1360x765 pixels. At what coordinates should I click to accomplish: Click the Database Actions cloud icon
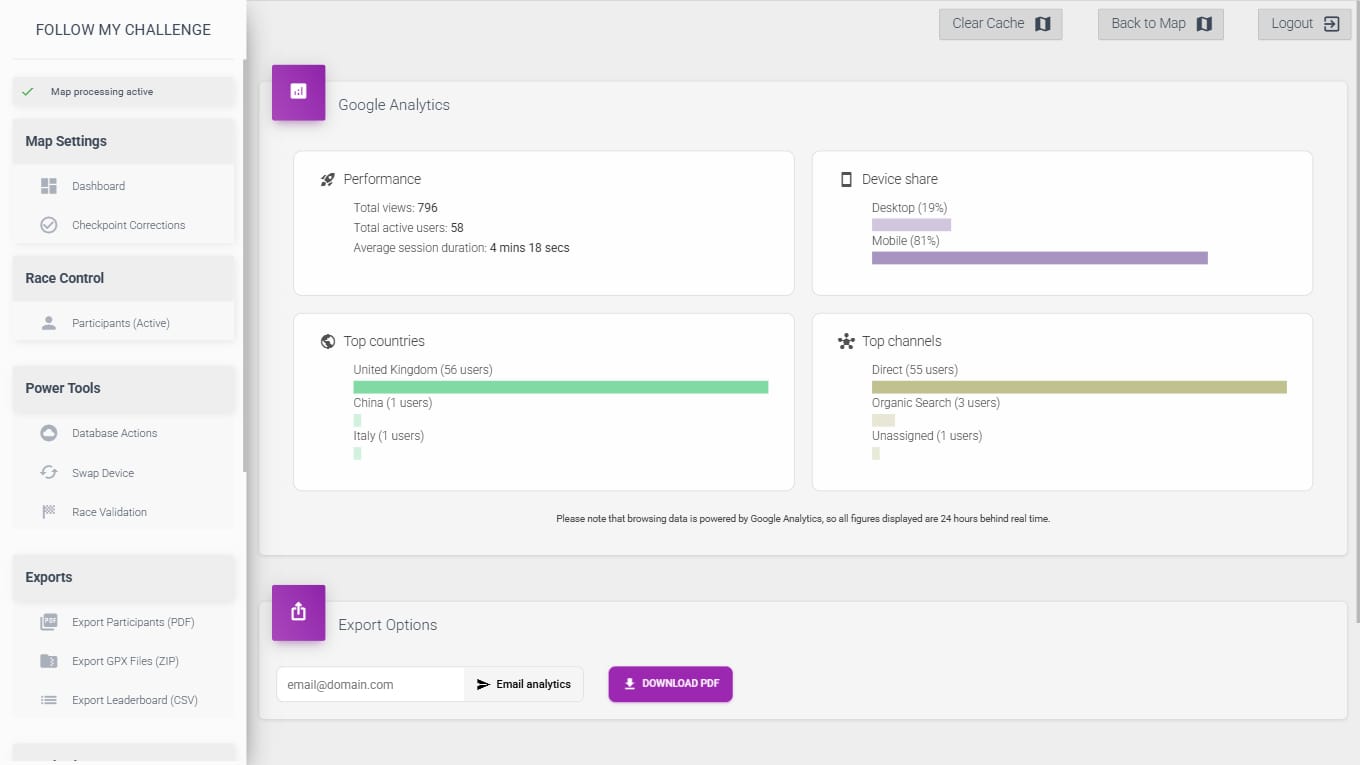[x=48, y=433]
